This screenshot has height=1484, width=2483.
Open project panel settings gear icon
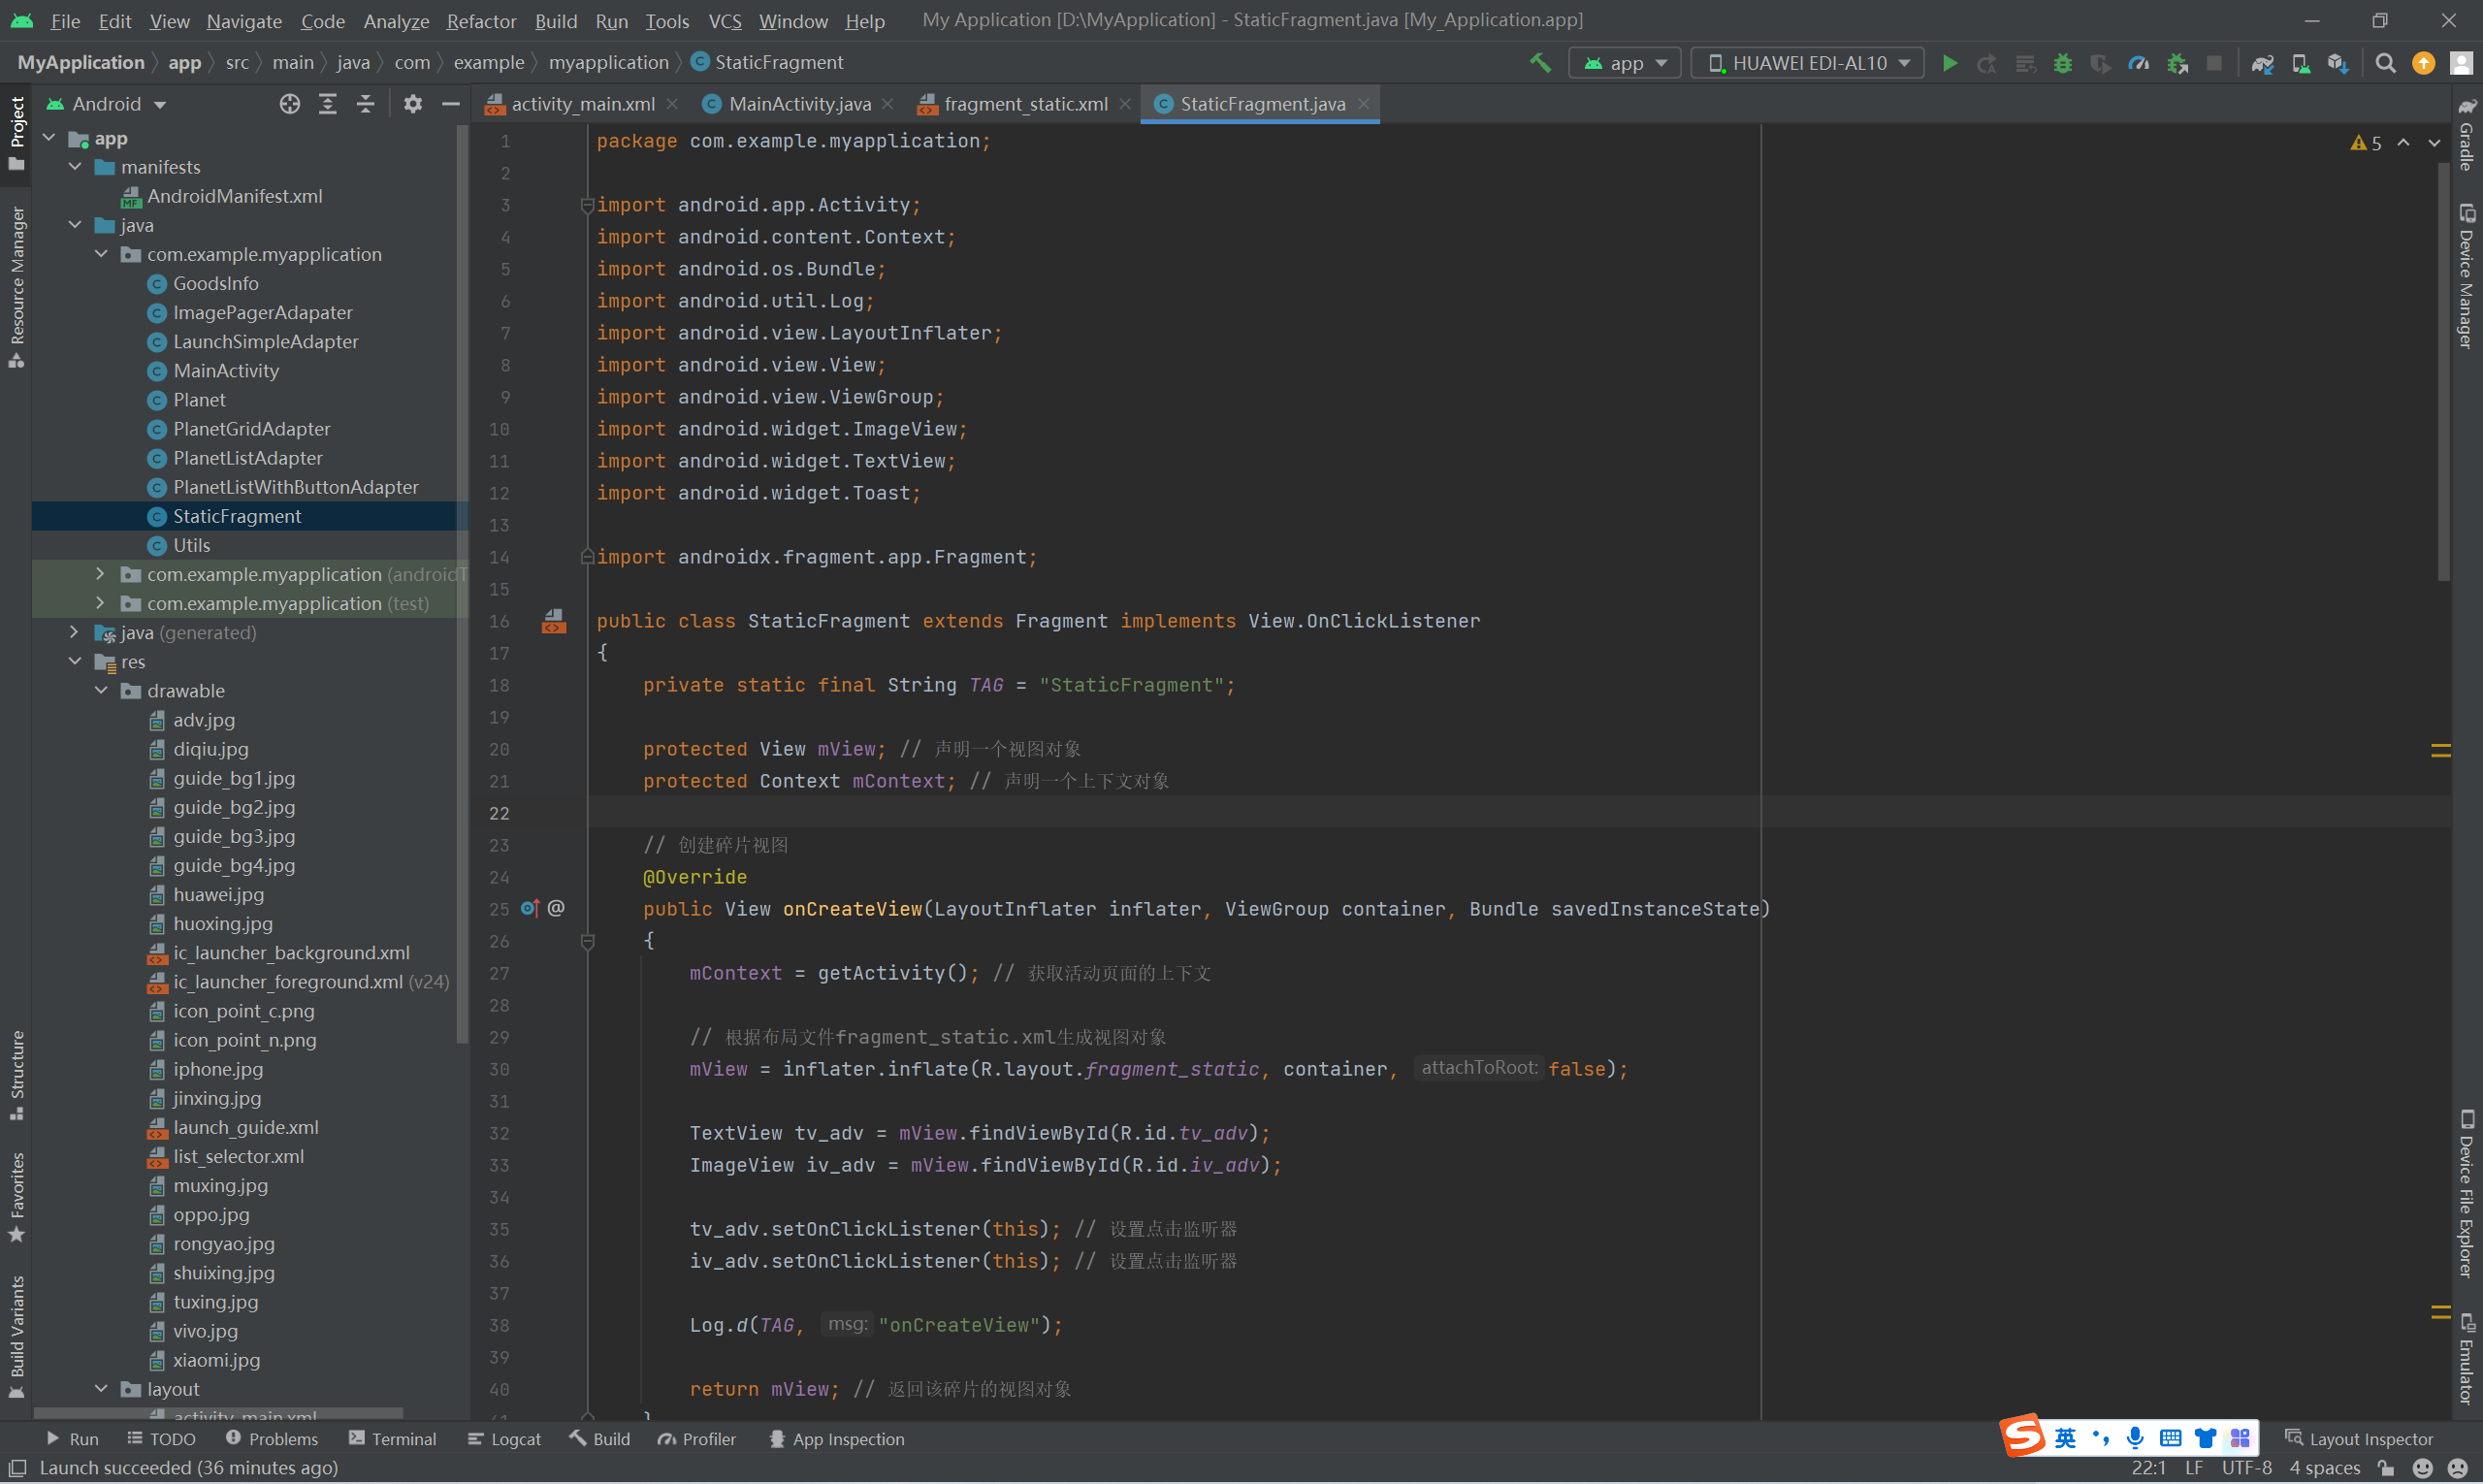(x=412, y=104)
